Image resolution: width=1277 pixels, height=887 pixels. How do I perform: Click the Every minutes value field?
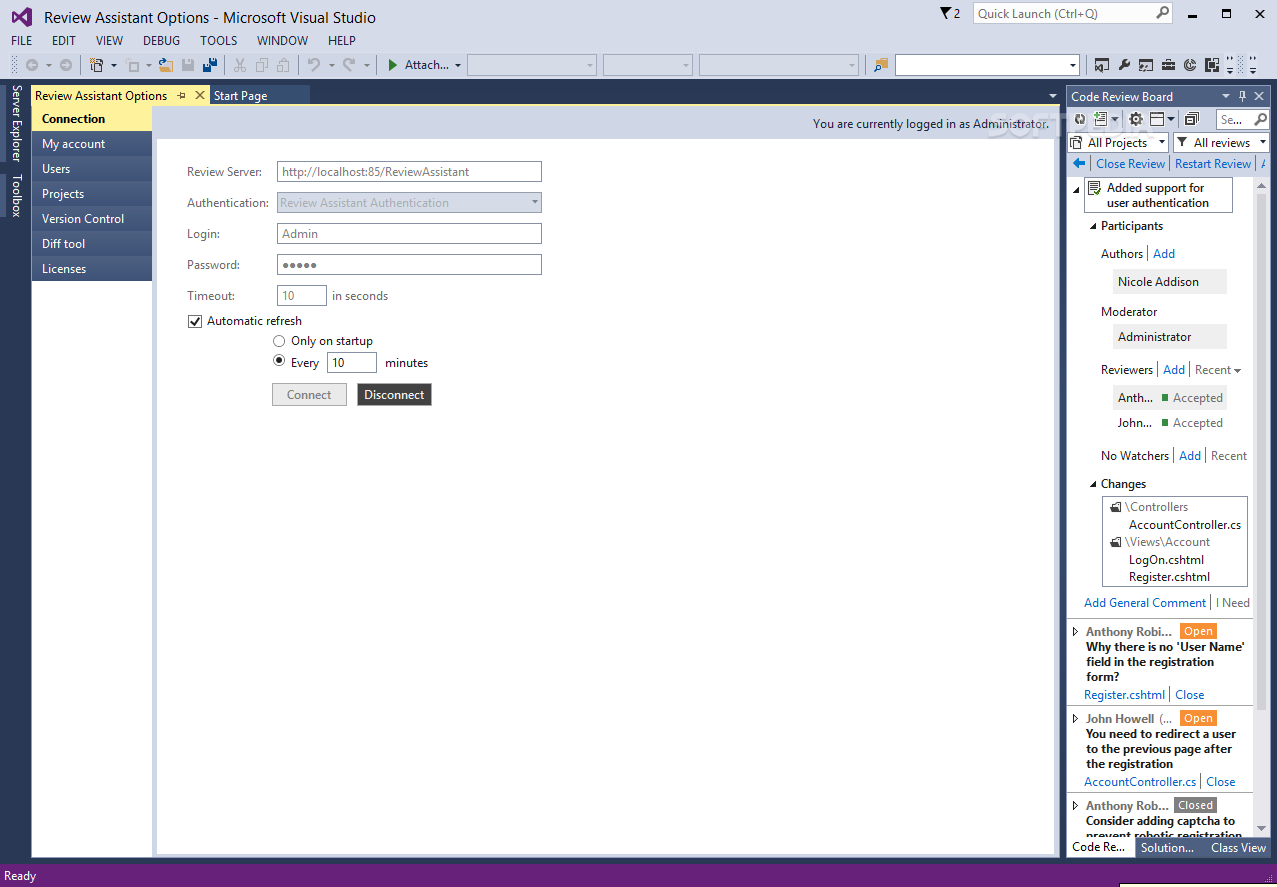coord(352,363)
